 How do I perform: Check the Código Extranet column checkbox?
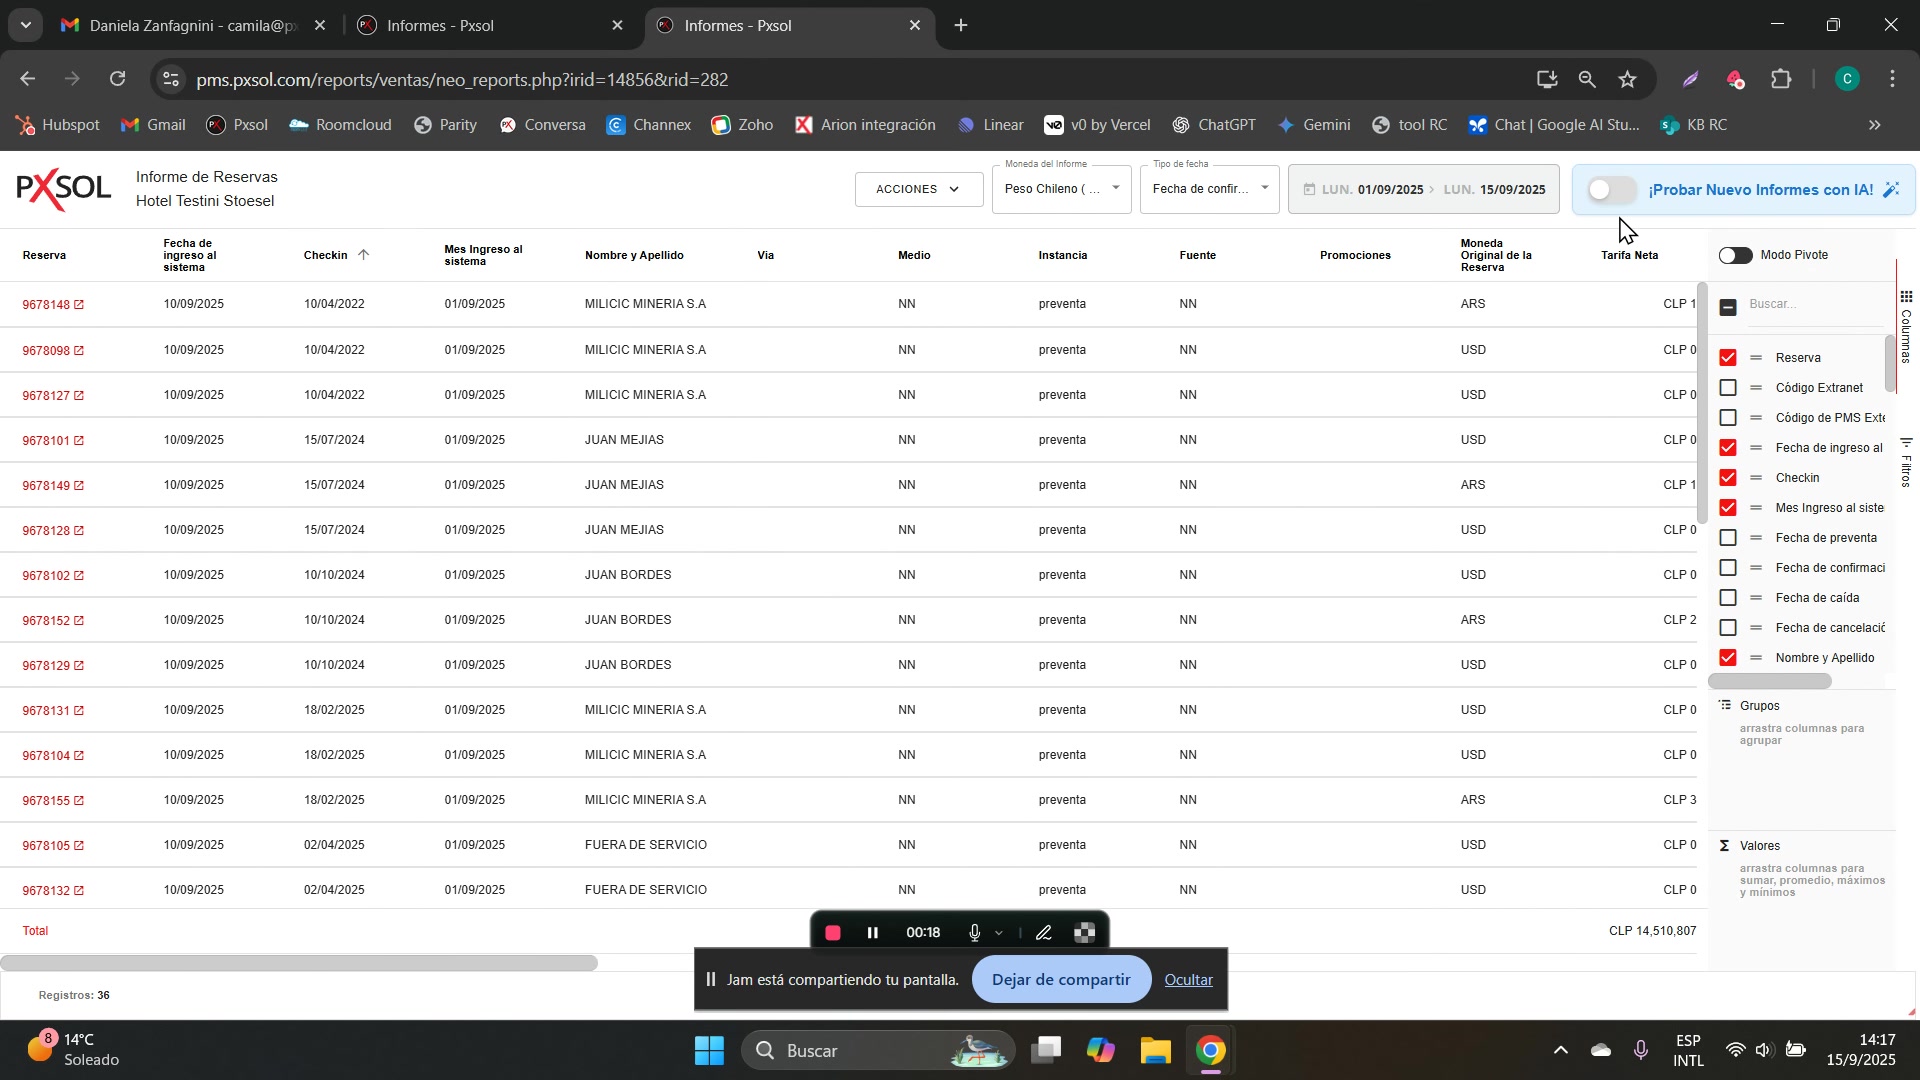pos(1728,388)
